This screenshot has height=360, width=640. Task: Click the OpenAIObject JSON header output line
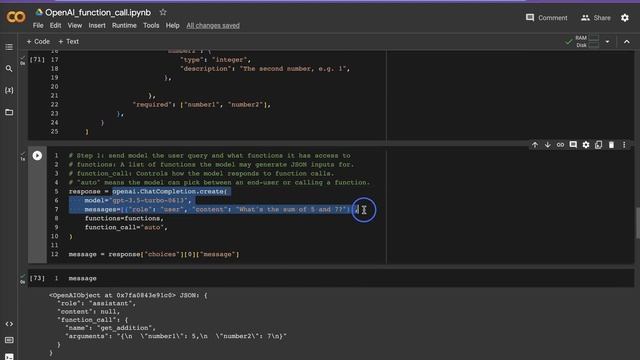(x=128, y=295)
